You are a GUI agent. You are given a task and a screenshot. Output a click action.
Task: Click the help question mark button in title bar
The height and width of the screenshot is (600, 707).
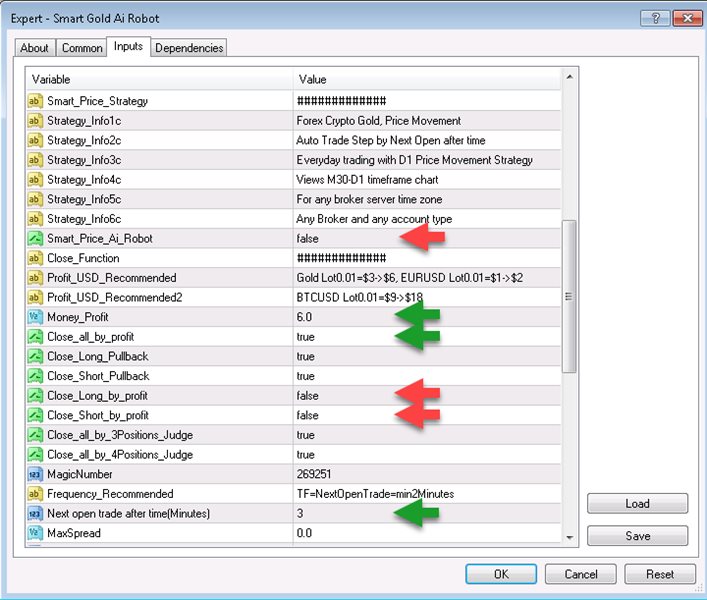655,18
